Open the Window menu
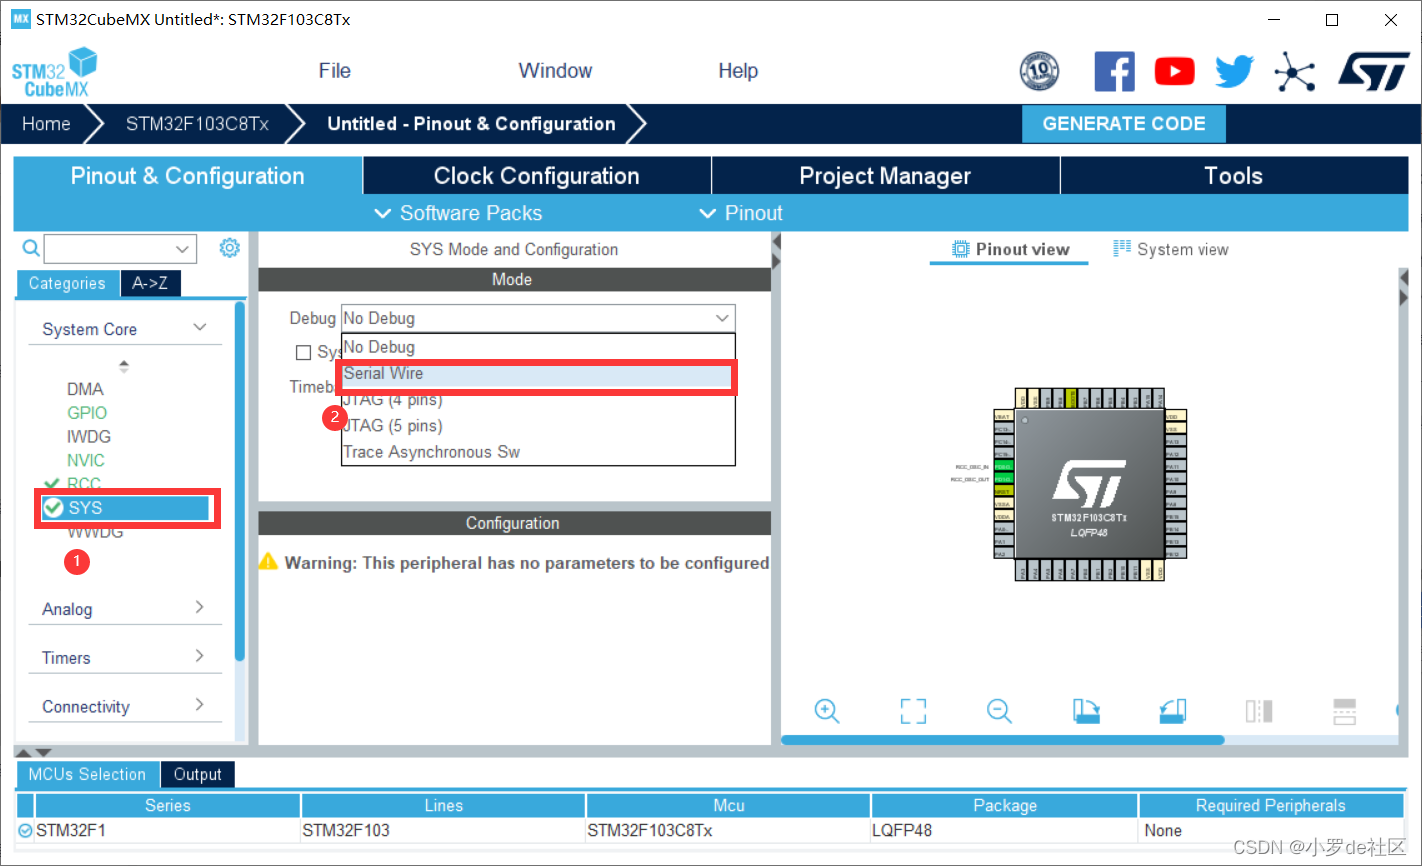Viewport: 1422px width, 866px height. 555,71
